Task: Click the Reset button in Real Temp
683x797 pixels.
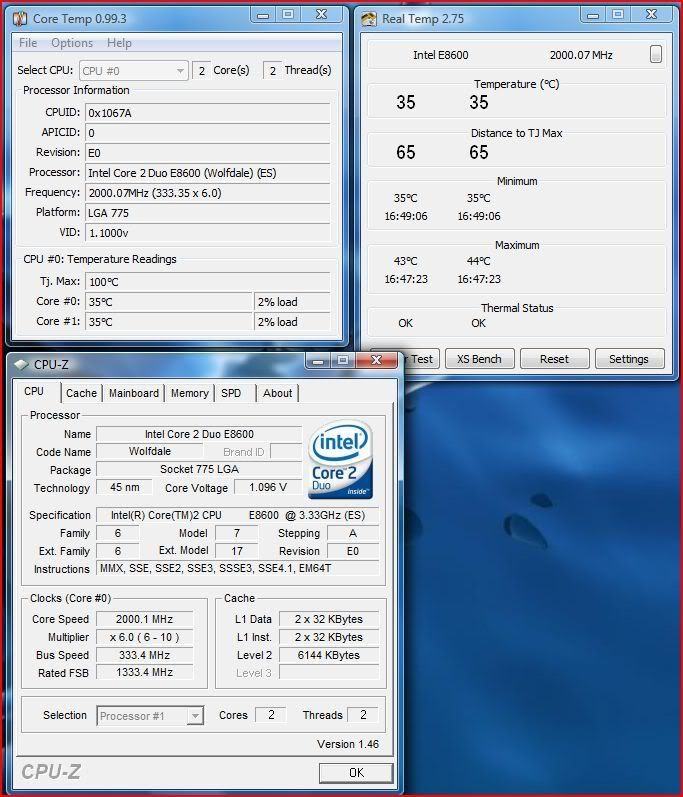Action: pos(554,359)
